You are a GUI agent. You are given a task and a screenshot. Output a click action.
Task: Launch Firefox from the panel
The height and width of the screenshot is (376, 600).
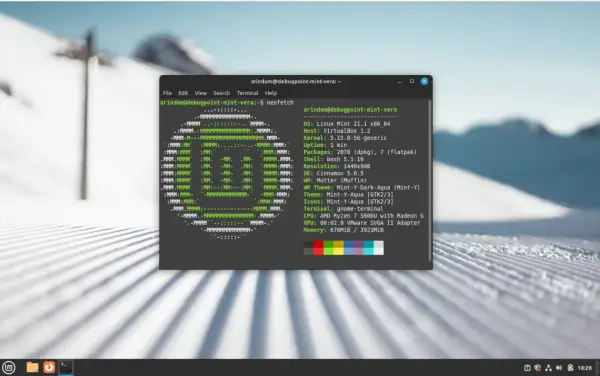click(49, 367)
